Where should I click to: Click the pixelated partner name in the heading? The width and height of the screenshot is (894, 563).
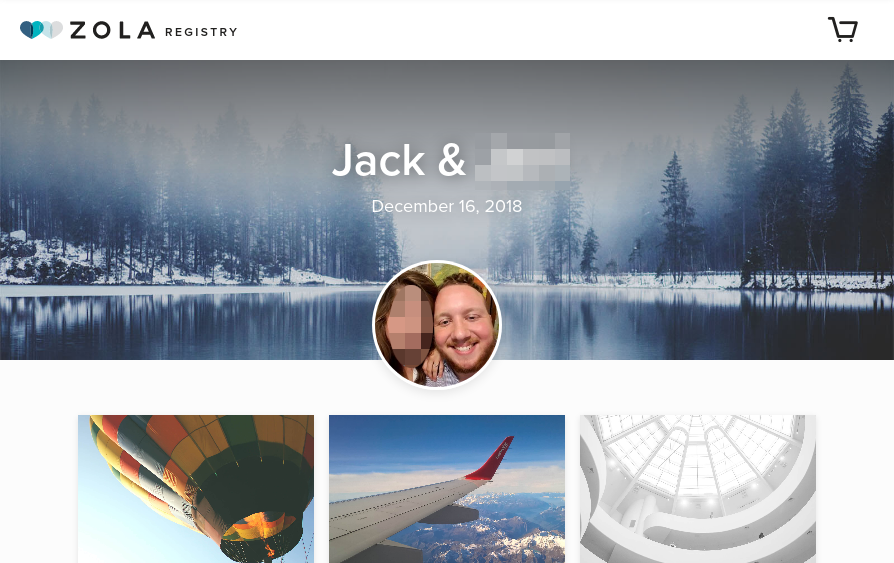coord(522,157)
